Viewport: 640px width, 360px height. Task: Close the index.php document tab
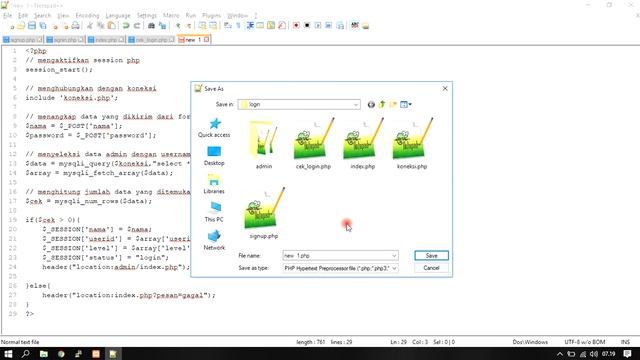[121, 40]
